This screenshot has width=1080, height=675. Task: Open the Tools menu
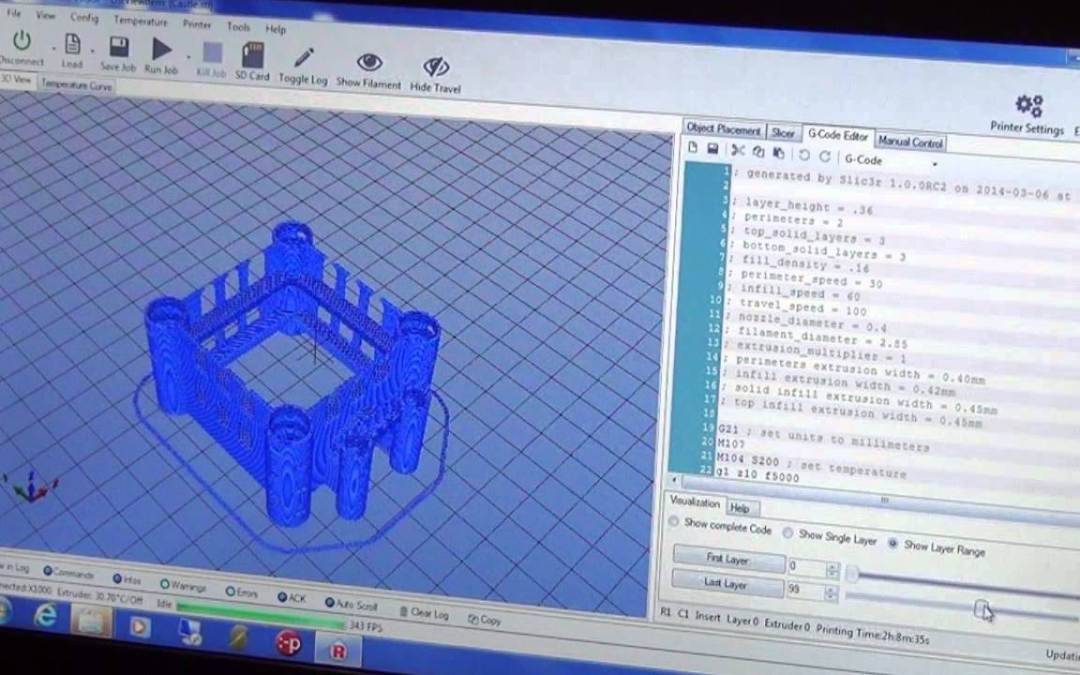click(x=238, y=27)
